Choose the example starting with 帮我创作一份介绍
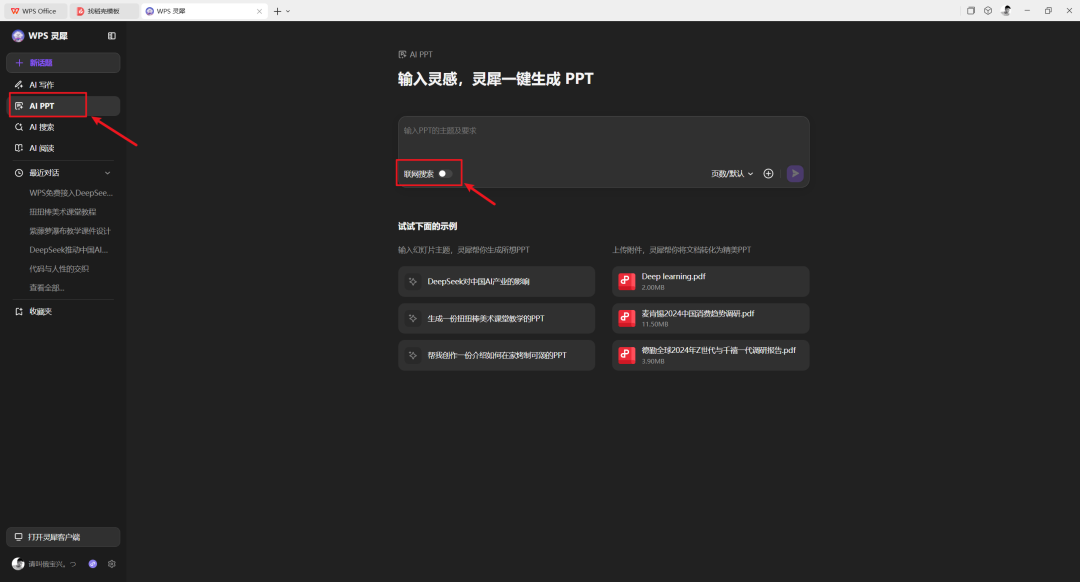Screen dimensions: 1080x582 pyautogui.click(x=497, y=355)
